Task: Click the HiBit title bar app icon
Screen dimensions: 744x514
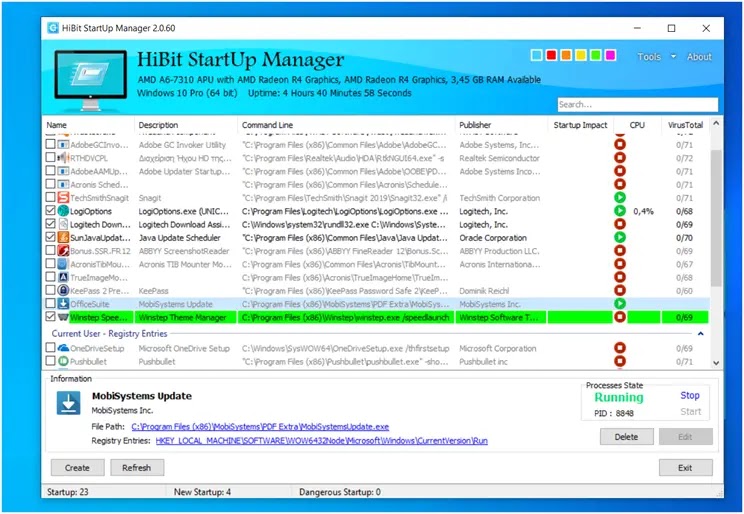Action: pyautogui.click(x=53, y=28)
